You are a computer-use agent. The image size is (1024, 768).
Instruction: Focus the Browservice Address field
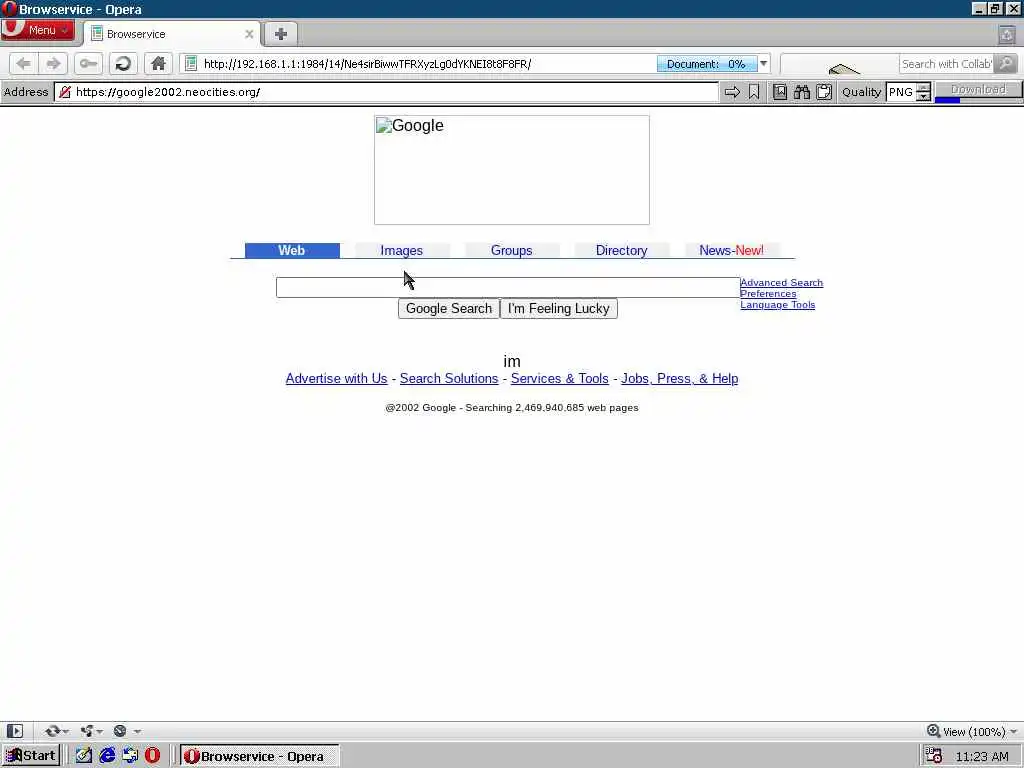(x=387, y=92)
